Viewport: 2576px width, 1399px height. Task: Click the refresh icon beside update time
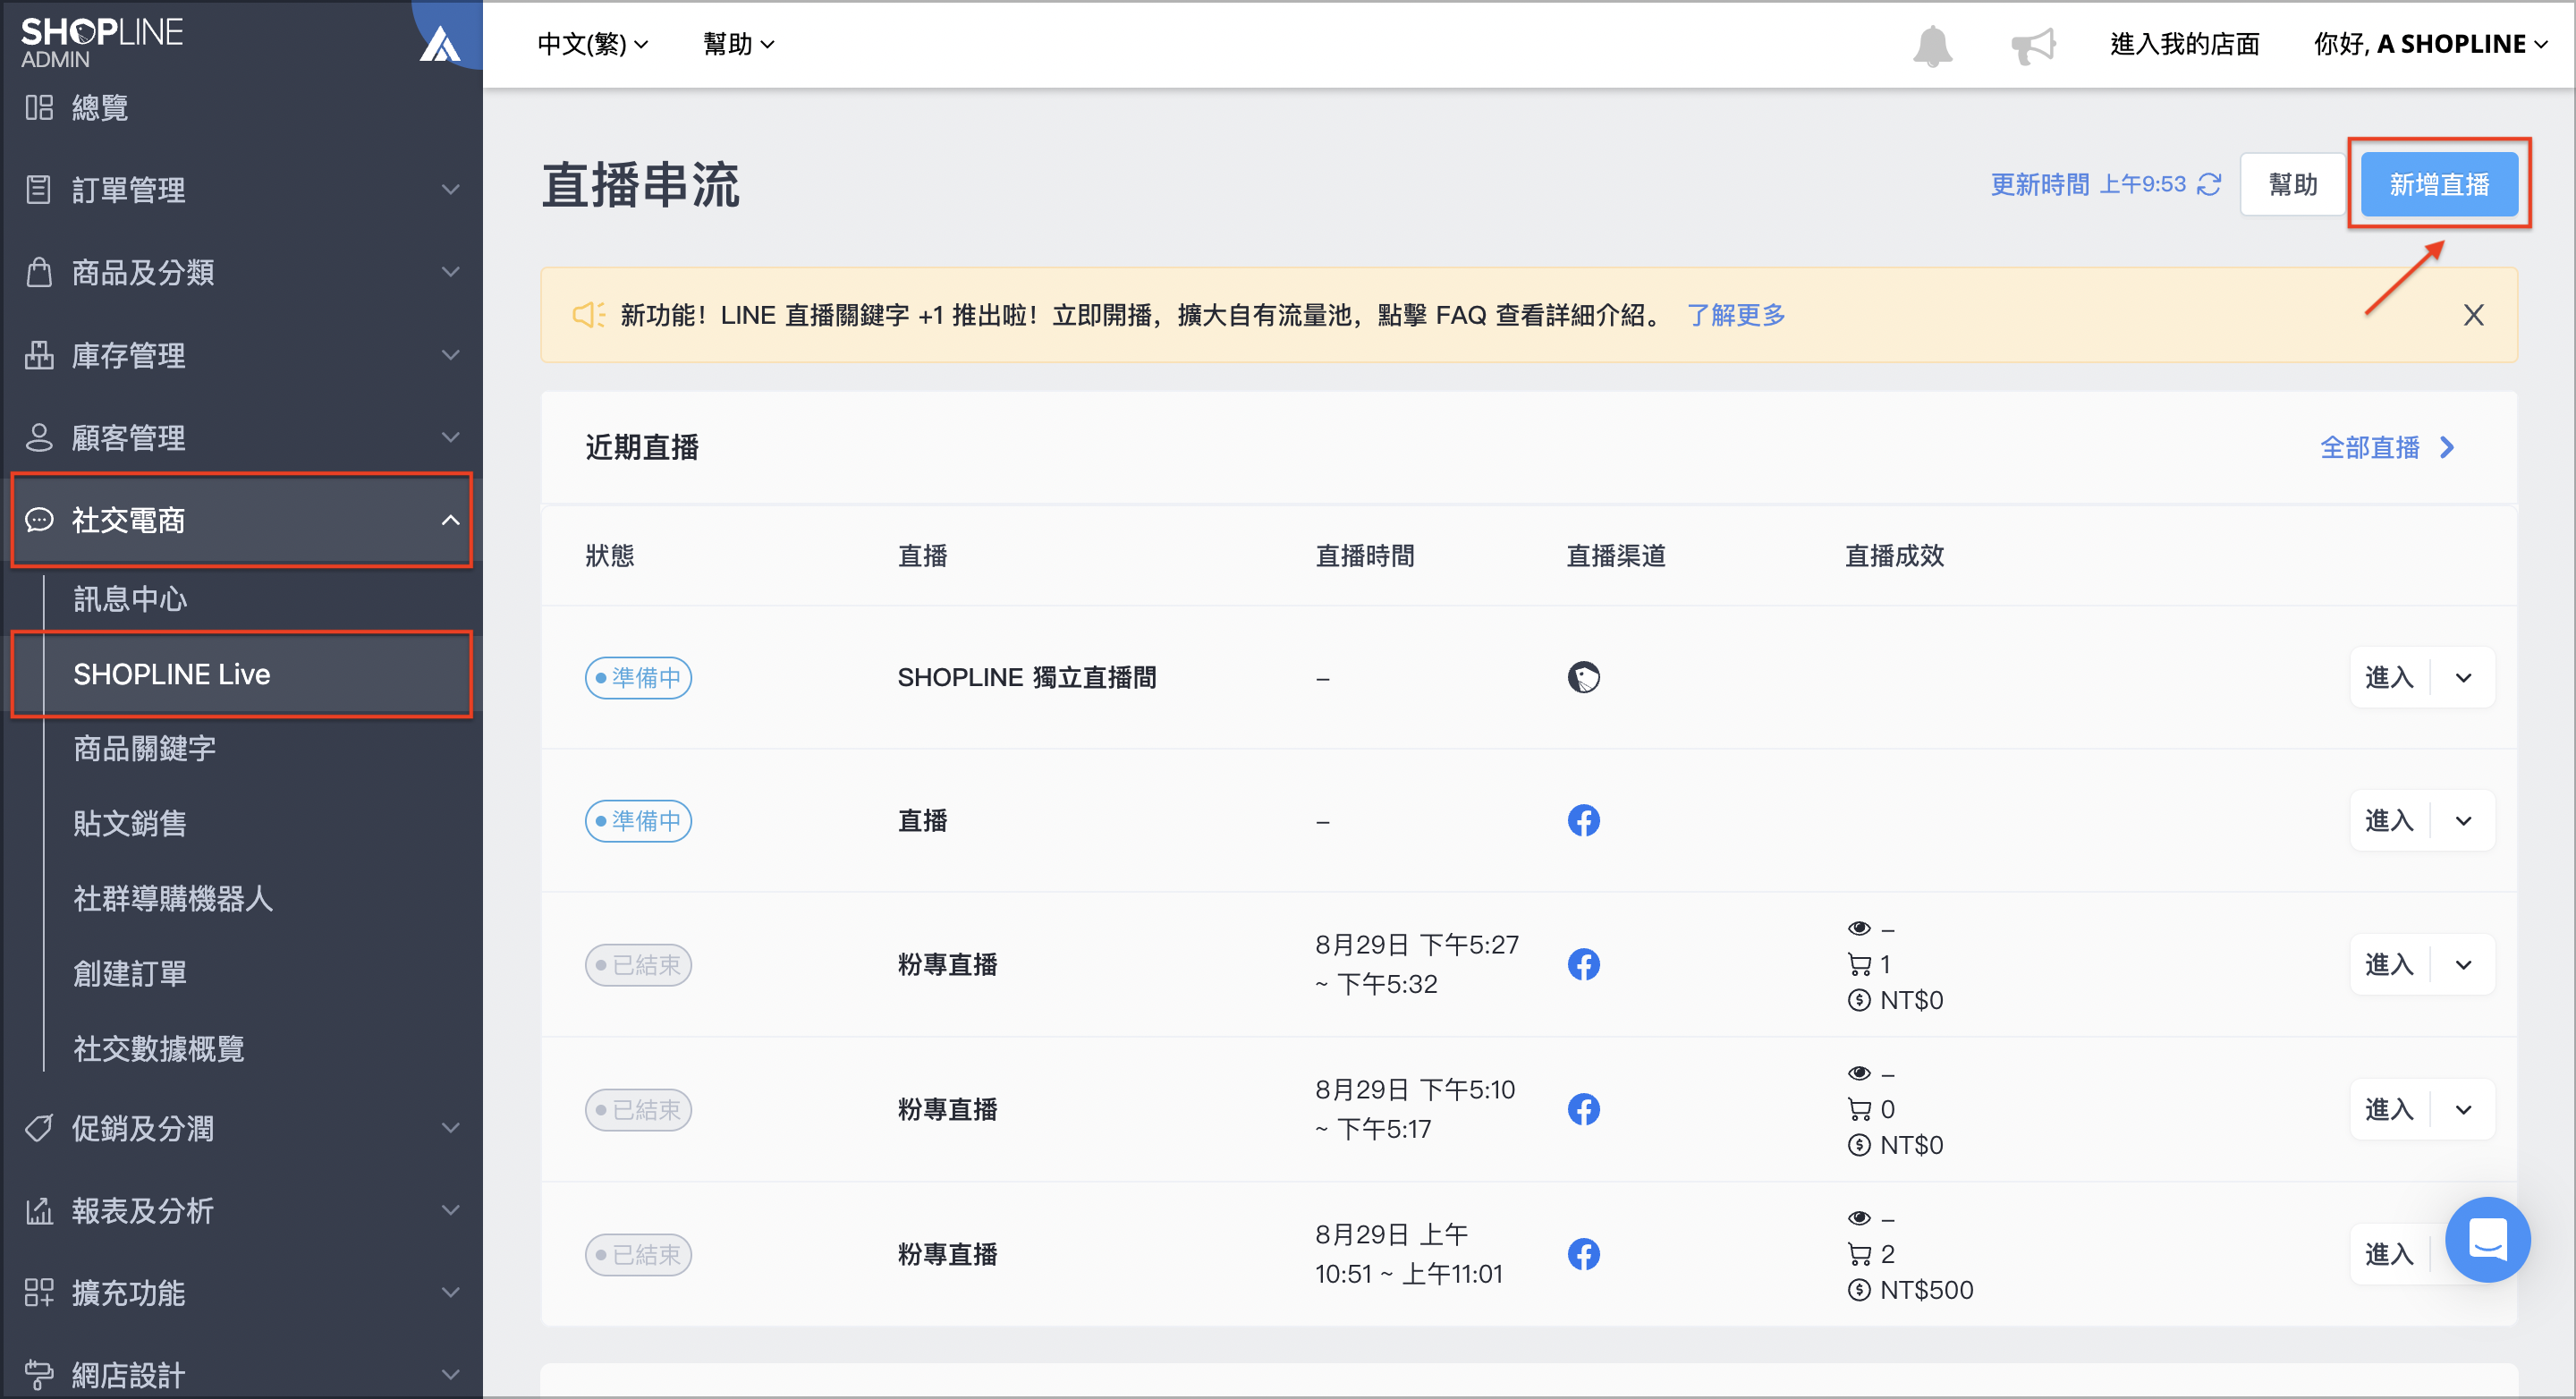pos(2210,185)
